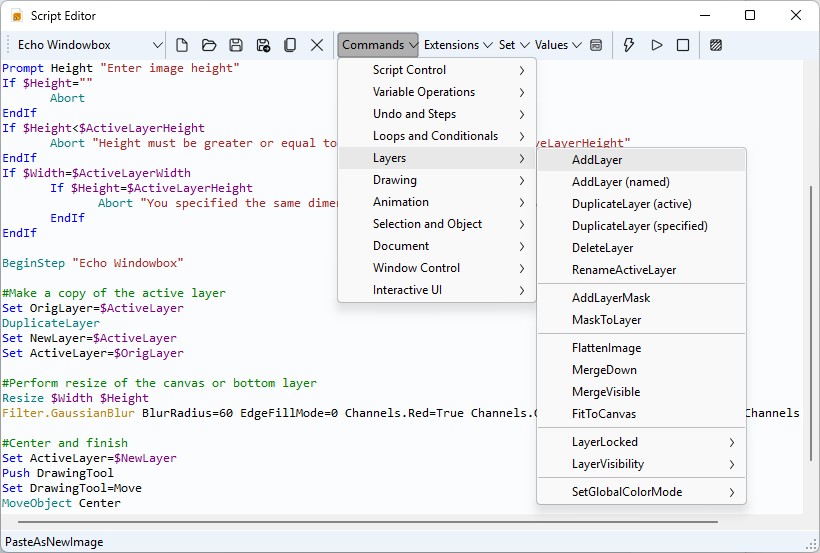Click the Copy script icon
This screenshot has width=820, height=553.
(x=290, y=45)
